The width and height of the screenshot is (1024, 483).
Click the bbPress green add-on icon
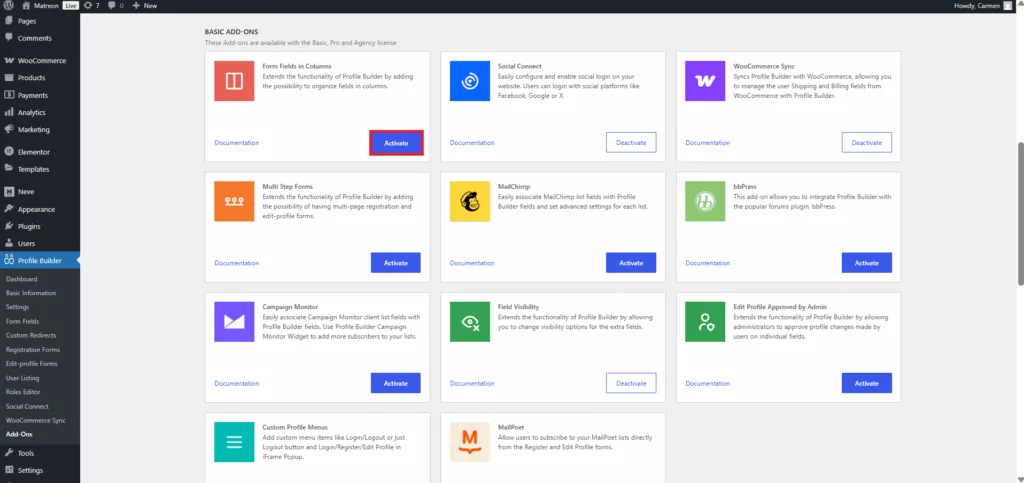point(705,201)
